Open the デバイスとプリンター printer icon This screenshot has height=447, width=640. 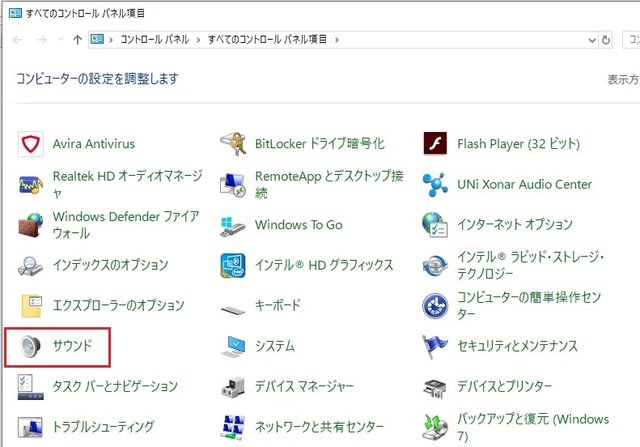coord(435,388)
